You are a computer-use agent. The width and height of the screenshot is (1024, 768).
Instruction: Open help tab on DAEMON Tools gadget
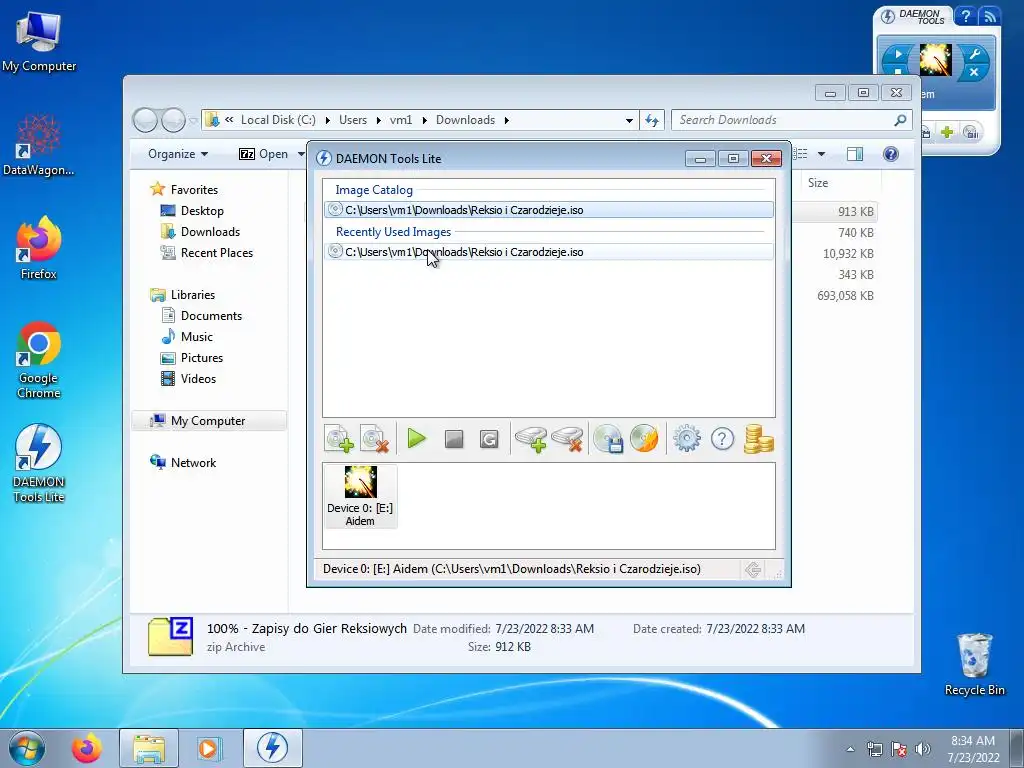(x=965, y=16)
